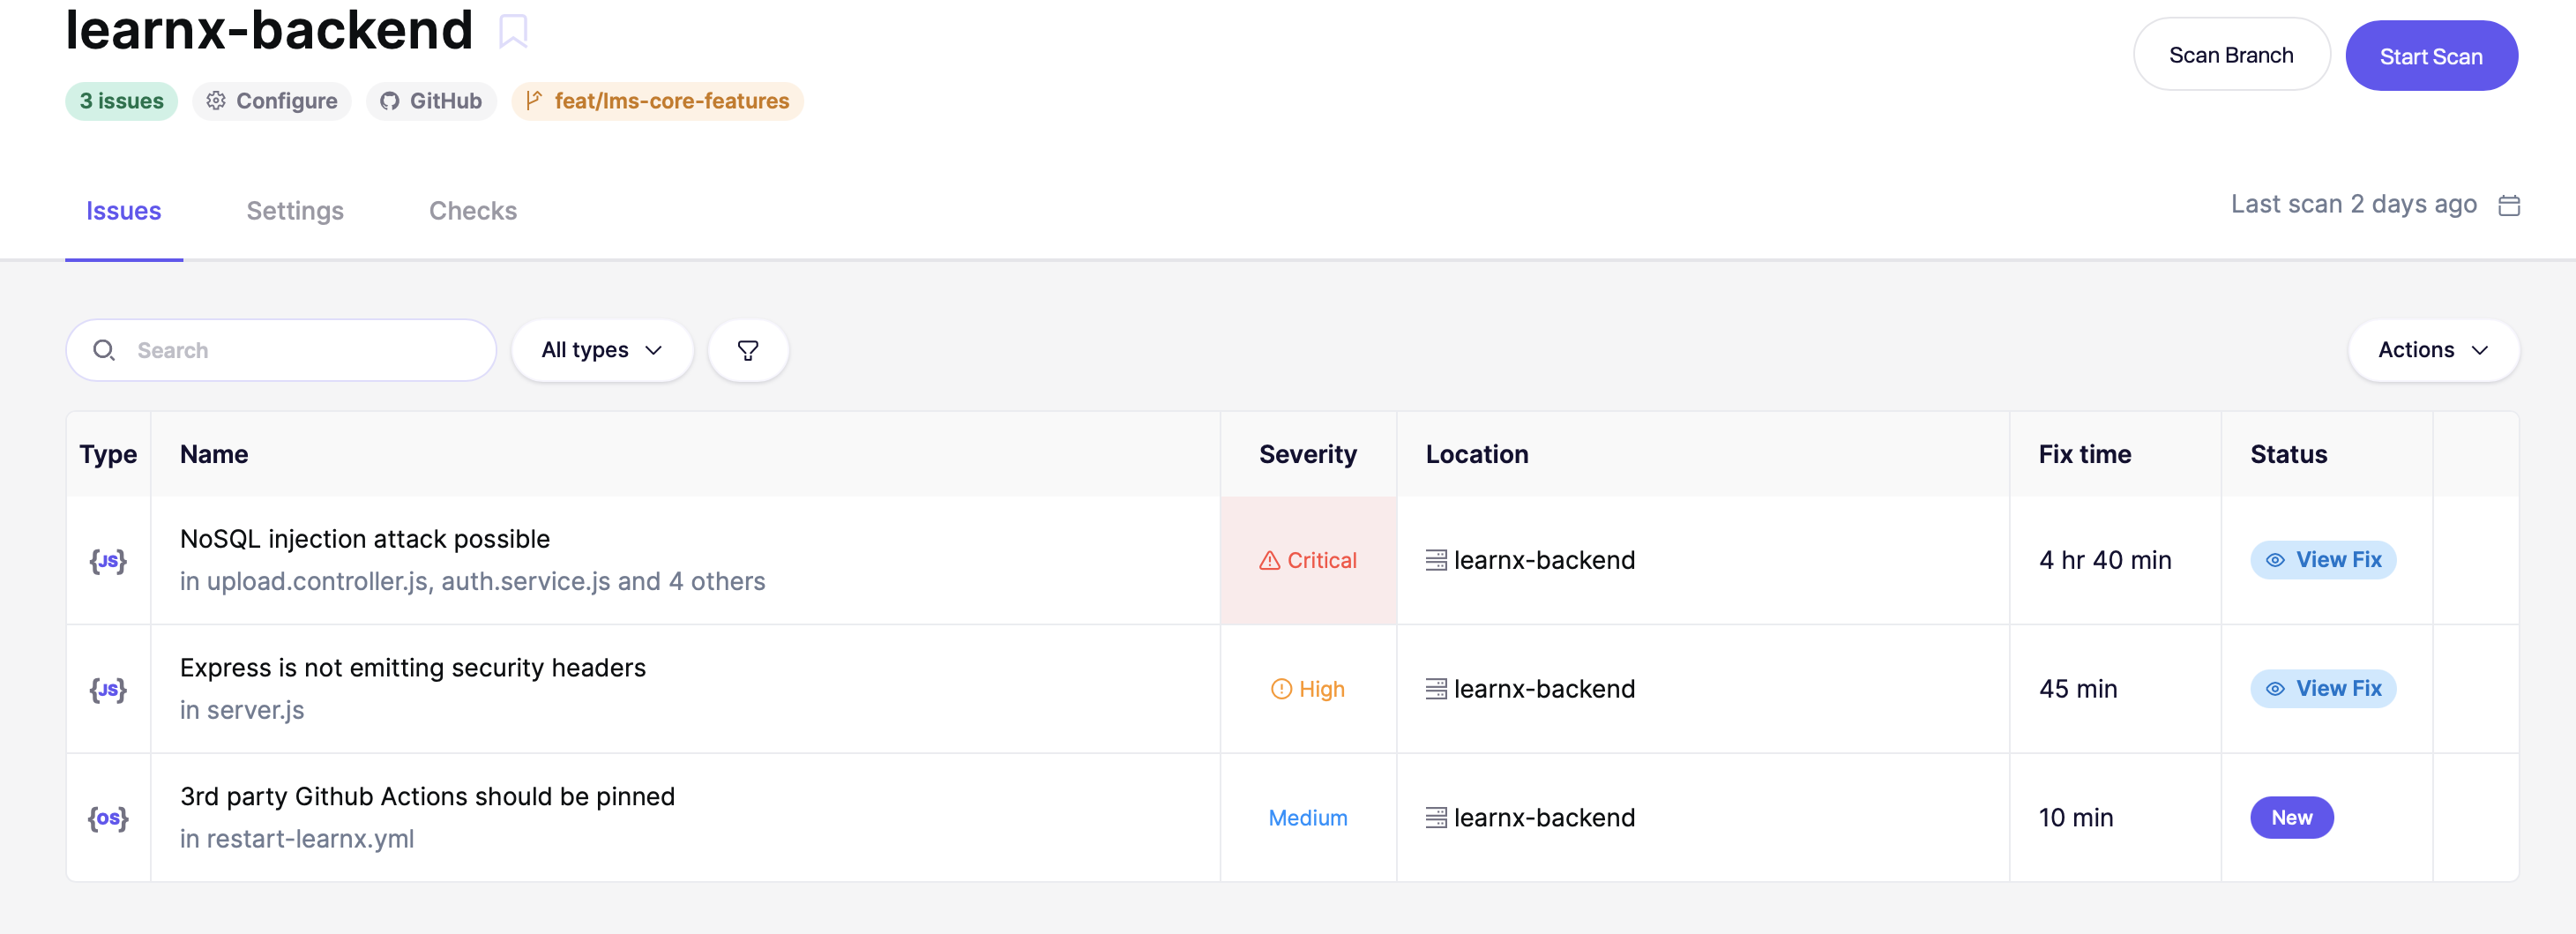The height and width of the screenshot is (934, 2576).
Task: Expand the All types dropdown
Action: (601, 350)
